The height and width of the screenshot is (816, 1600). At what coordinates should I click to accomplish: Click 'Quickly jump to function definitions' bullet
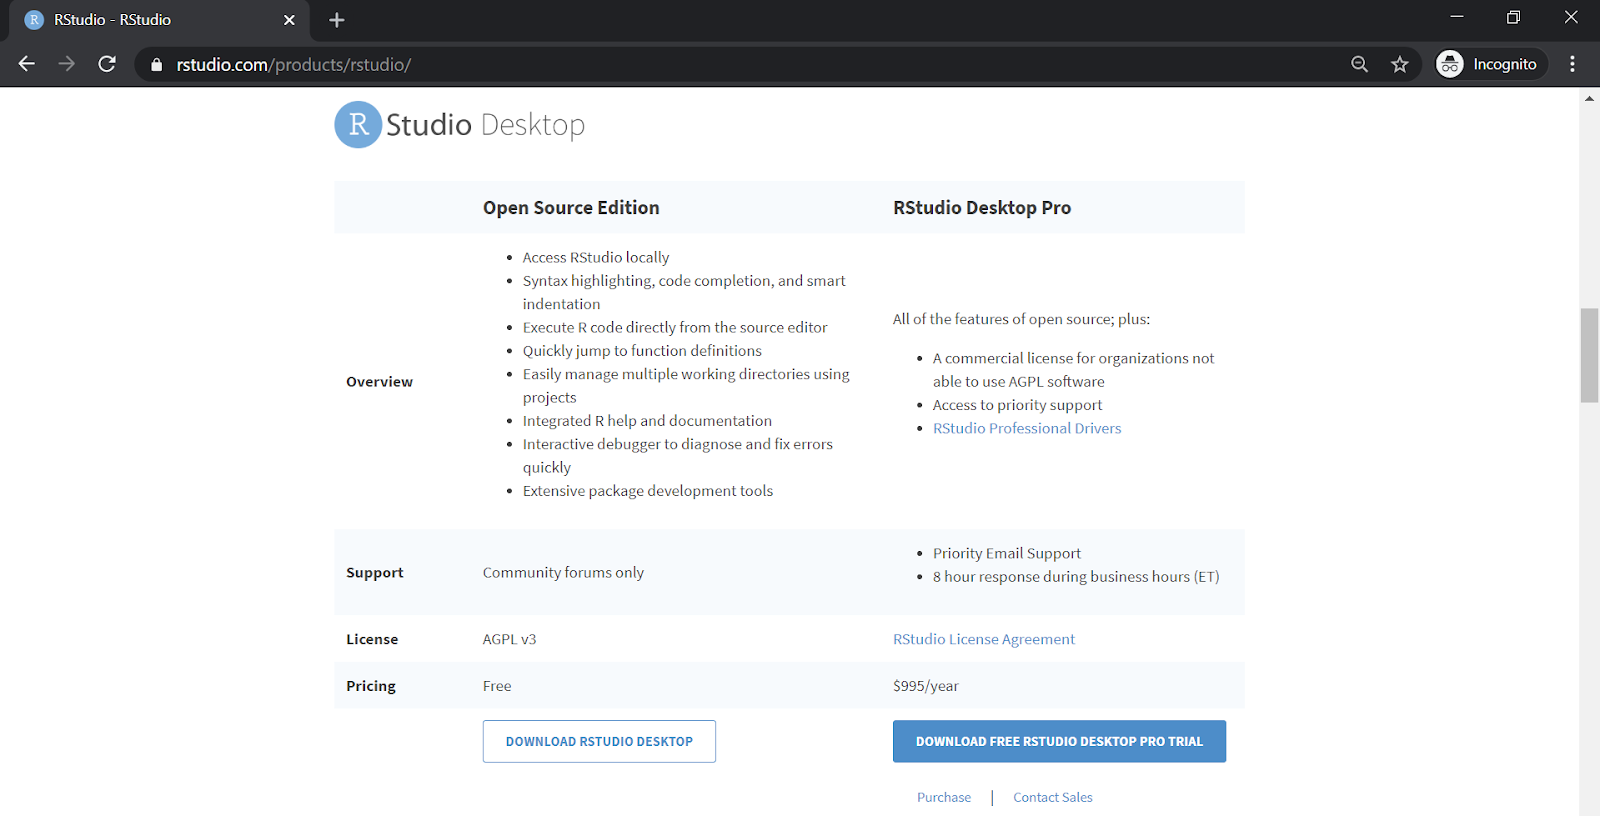coord(642,351)
